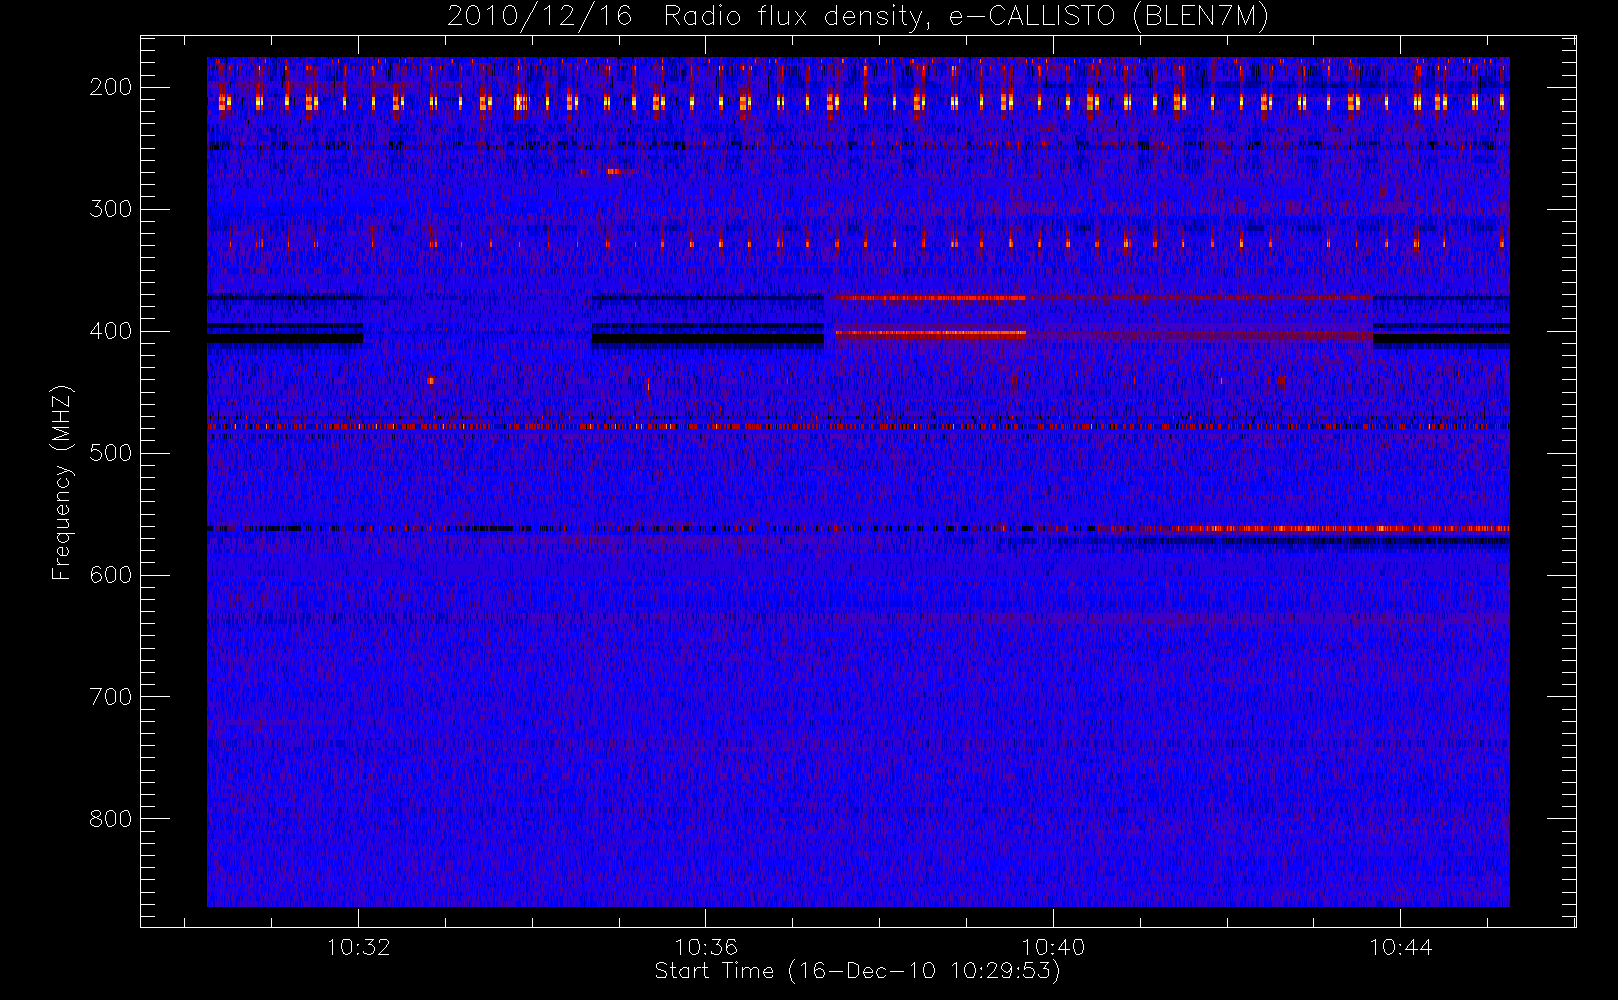Click the 'Start Time (16-Dec-10 10:29:53)' x-axis label

point(857,971)
